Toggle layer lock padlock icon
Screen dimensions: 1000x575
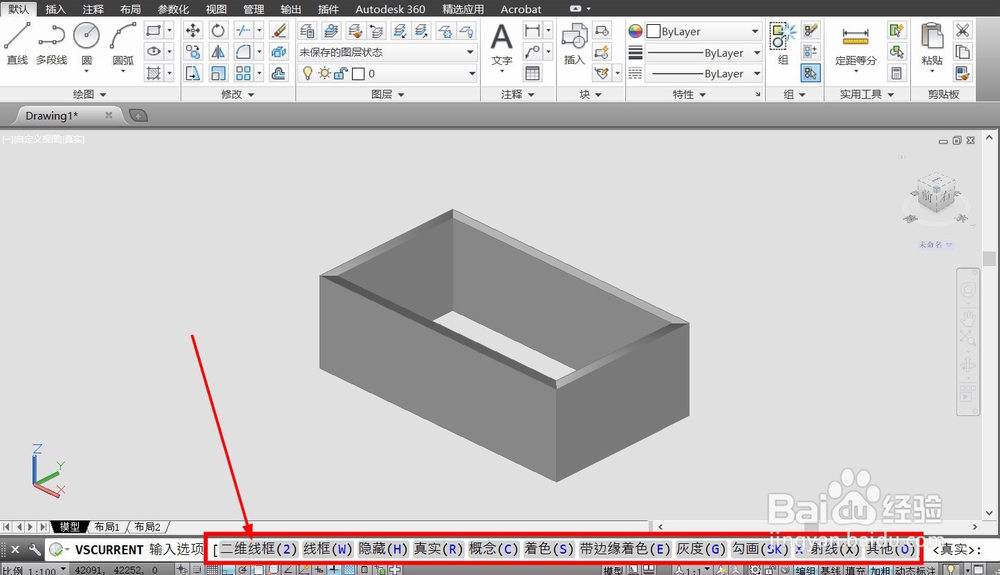[341, 73]
